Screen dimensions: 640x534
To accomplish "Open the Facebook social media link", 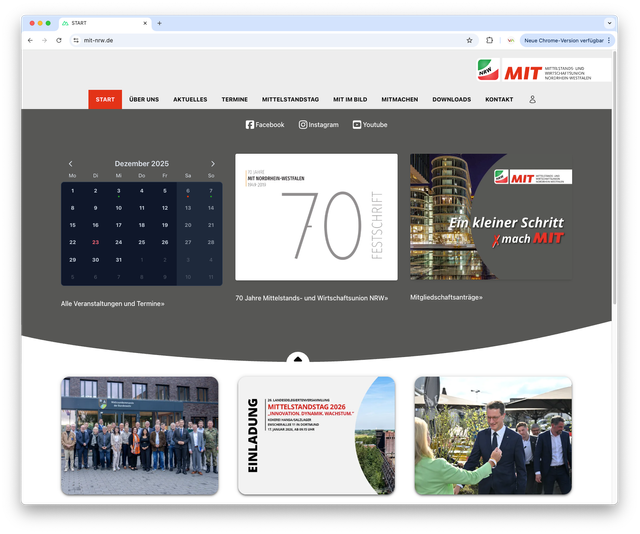I will (265, 125).
